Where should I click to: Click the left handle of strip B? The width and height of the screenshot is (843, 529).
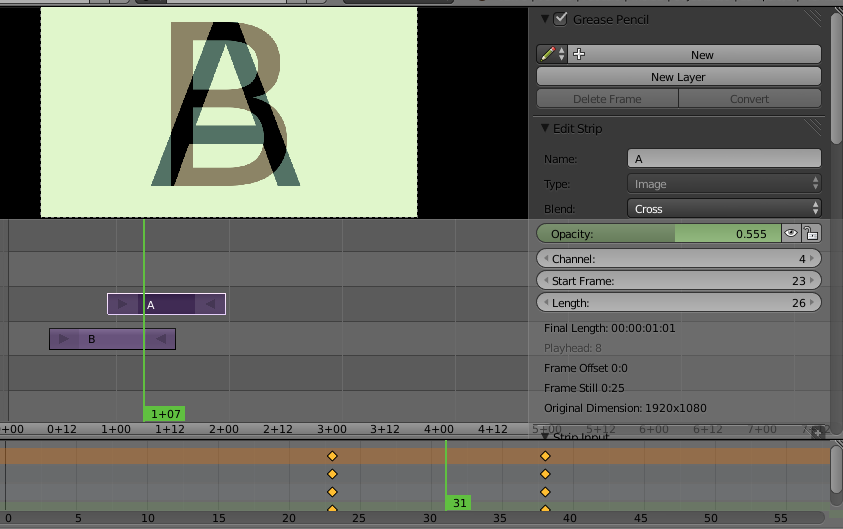click(x=64, y=339)
